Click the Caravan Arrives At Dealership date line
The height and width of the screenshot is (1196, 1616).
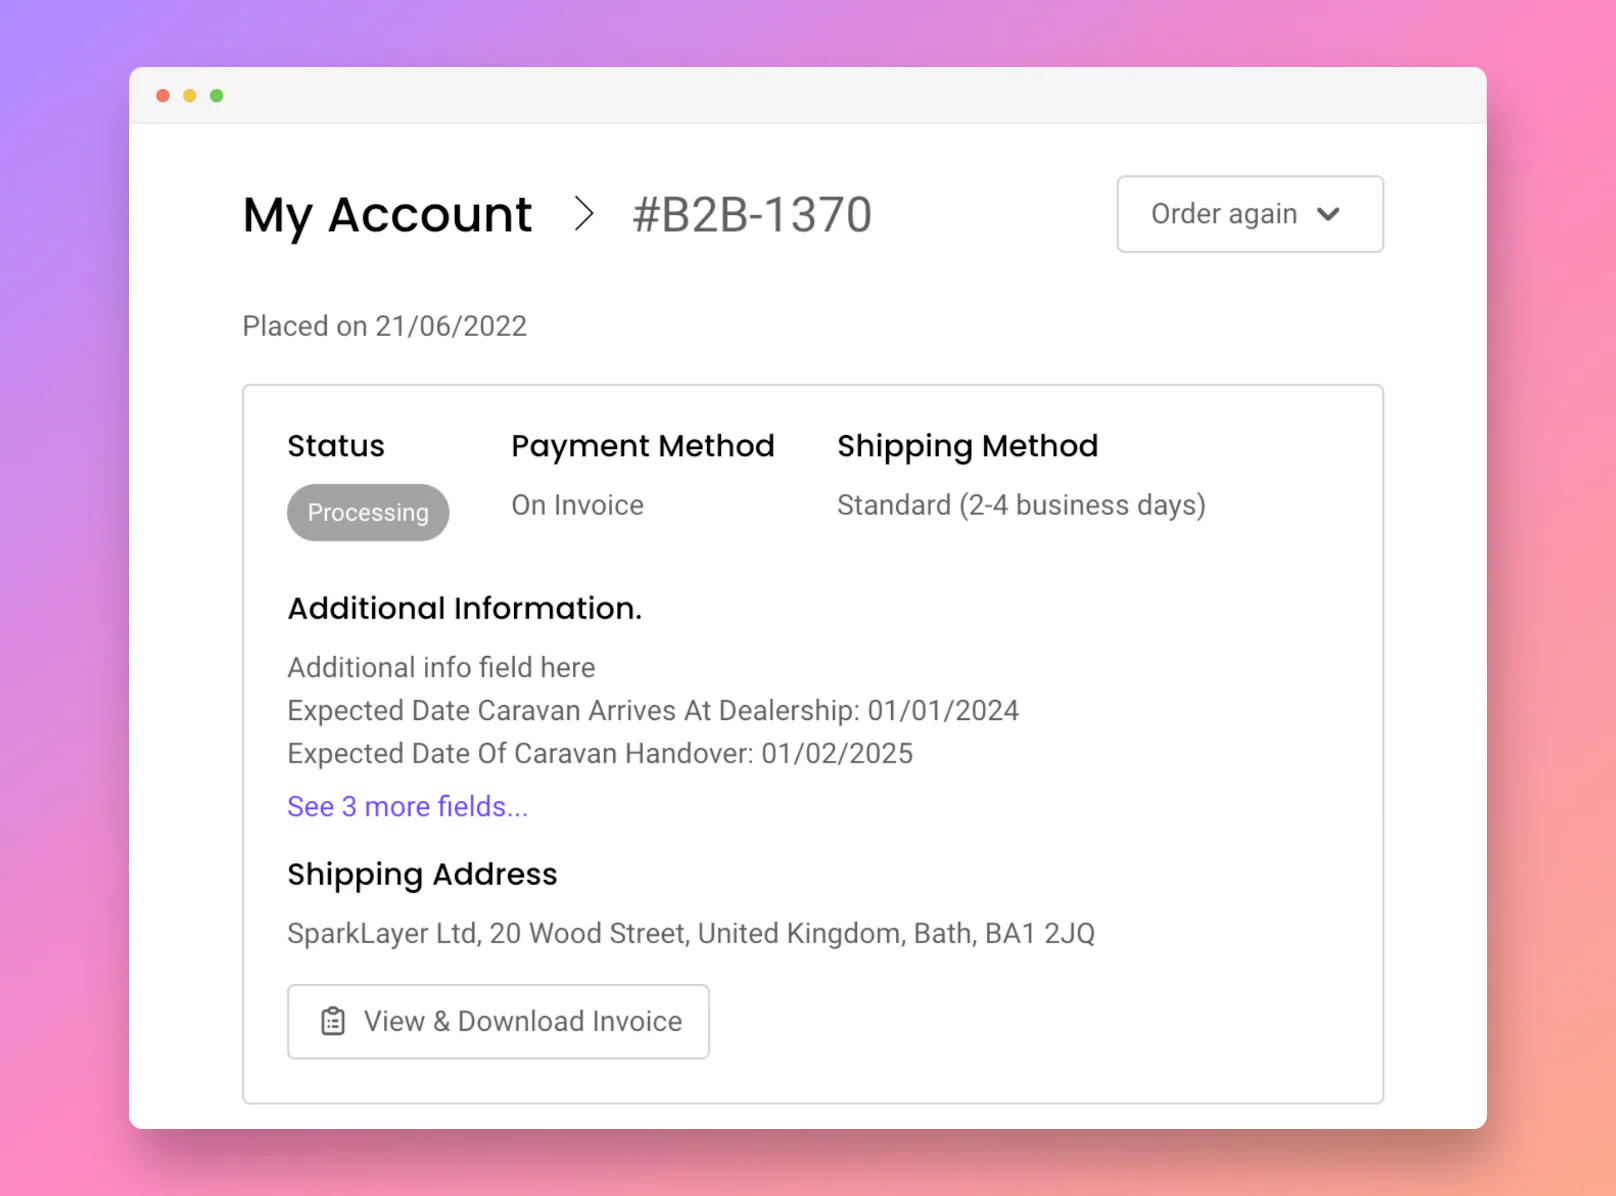(x=653, y=710)
